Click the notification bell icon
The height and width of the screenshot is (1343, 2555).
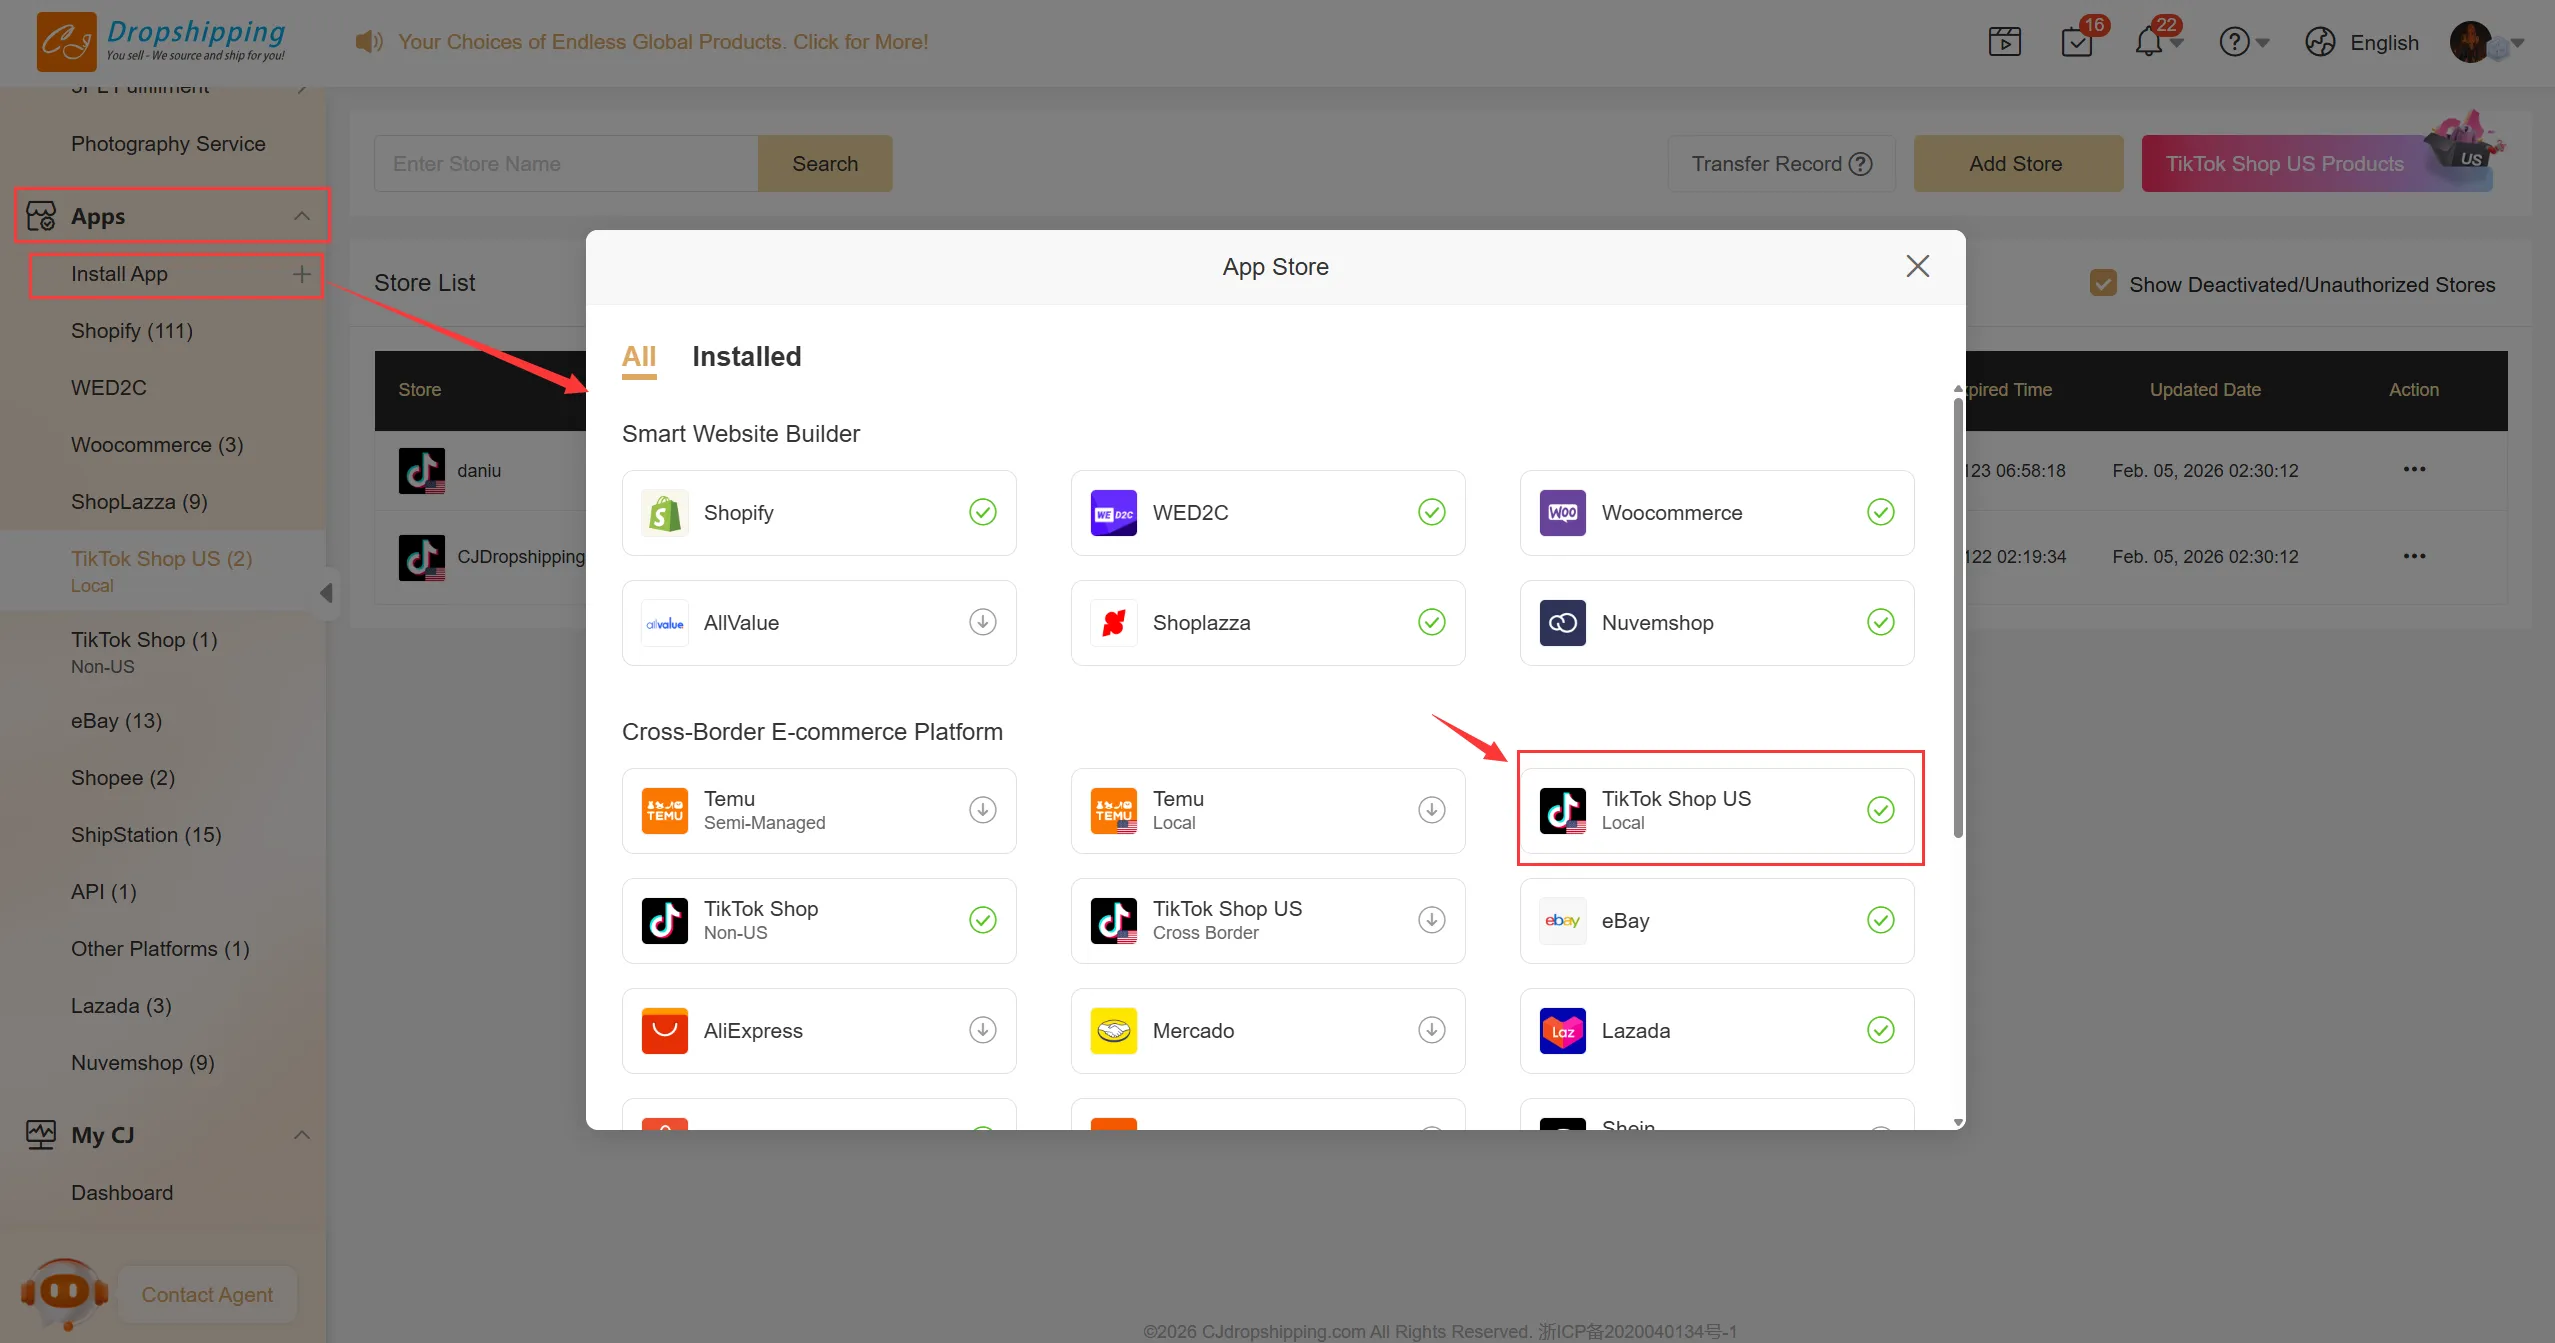[2148, 42]
